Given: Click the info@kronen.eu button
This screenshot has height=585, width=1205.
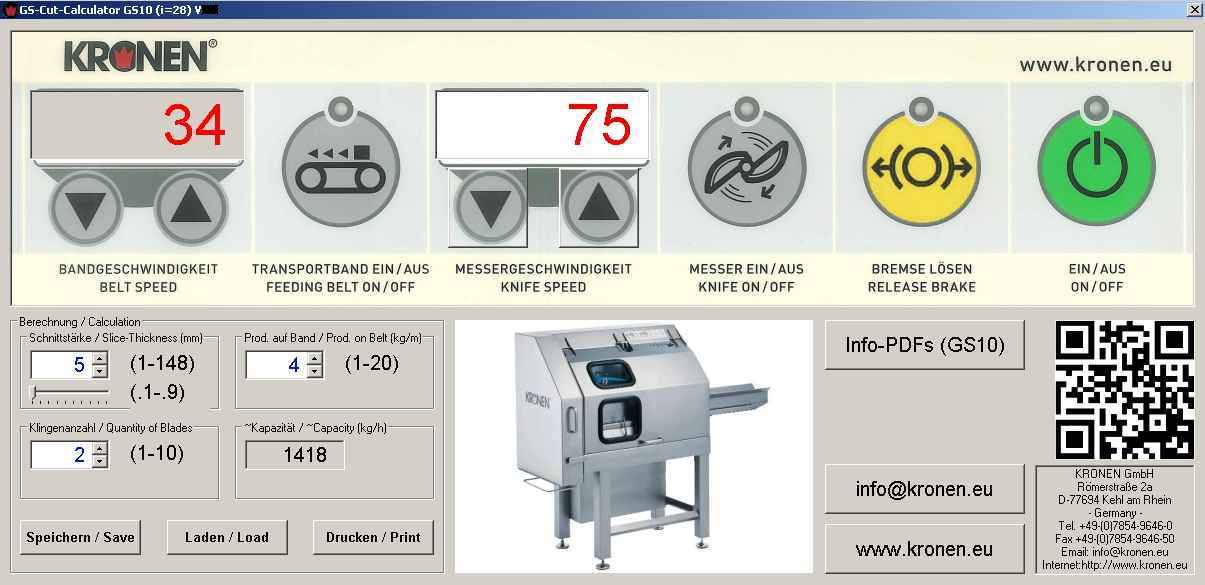Looking at the screenshot, I should (x=925, y=489).
